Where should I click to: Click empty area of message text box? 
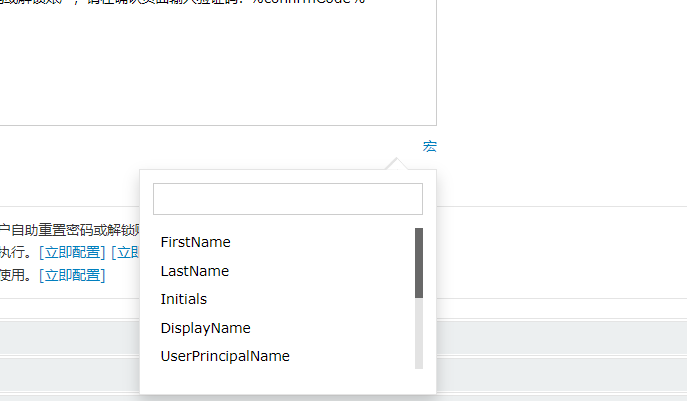[x=200, y=80]
